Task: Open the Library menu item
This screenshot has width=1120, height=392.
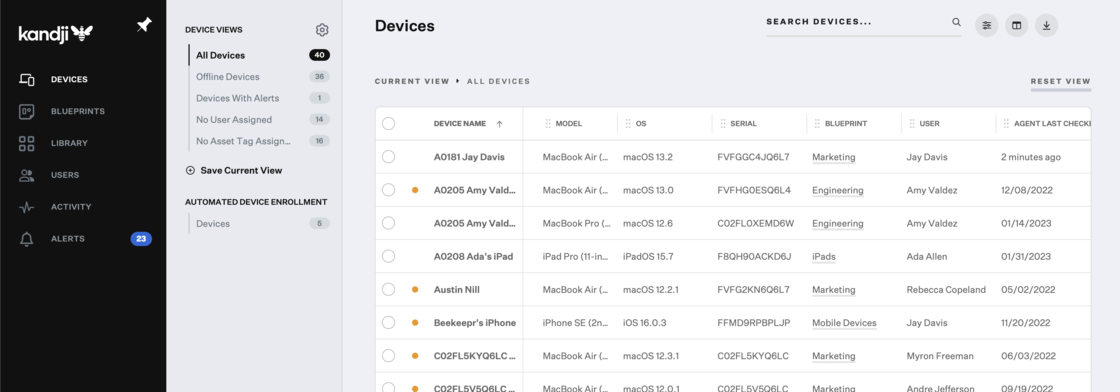Action: coord(69,144)
